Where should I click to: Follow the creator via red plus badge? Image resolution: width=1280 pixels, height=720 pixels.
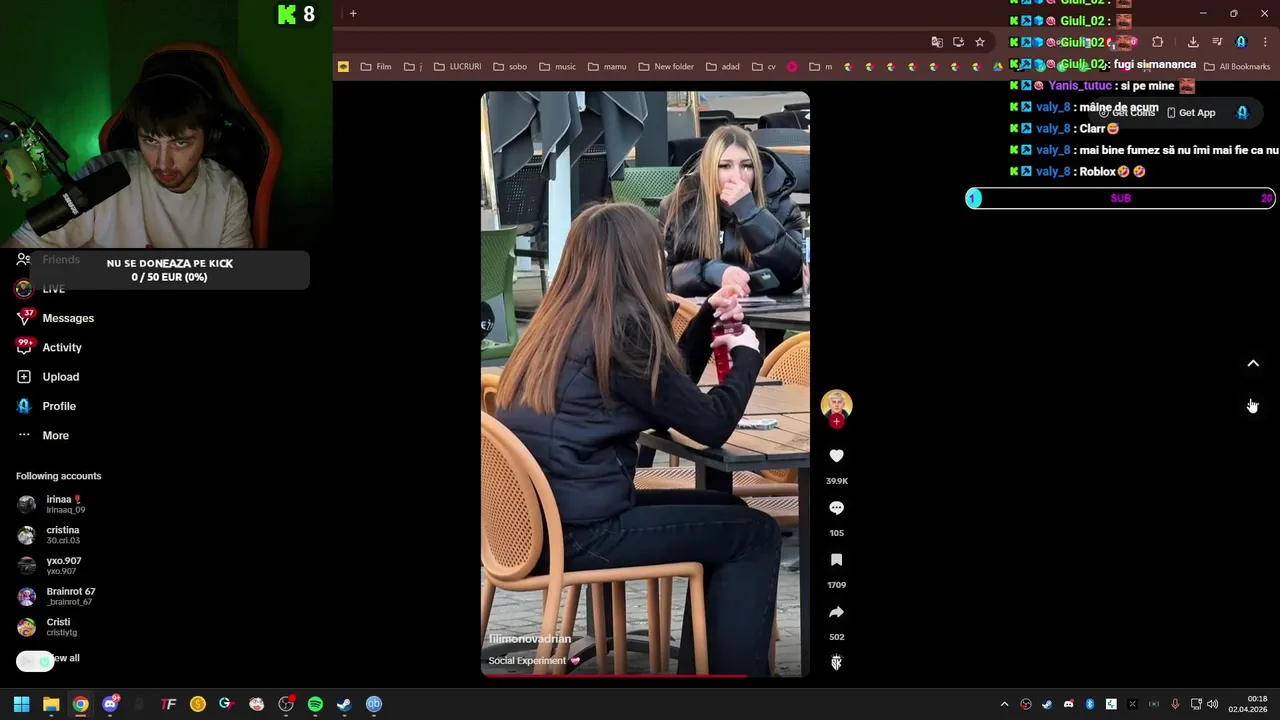836,421
